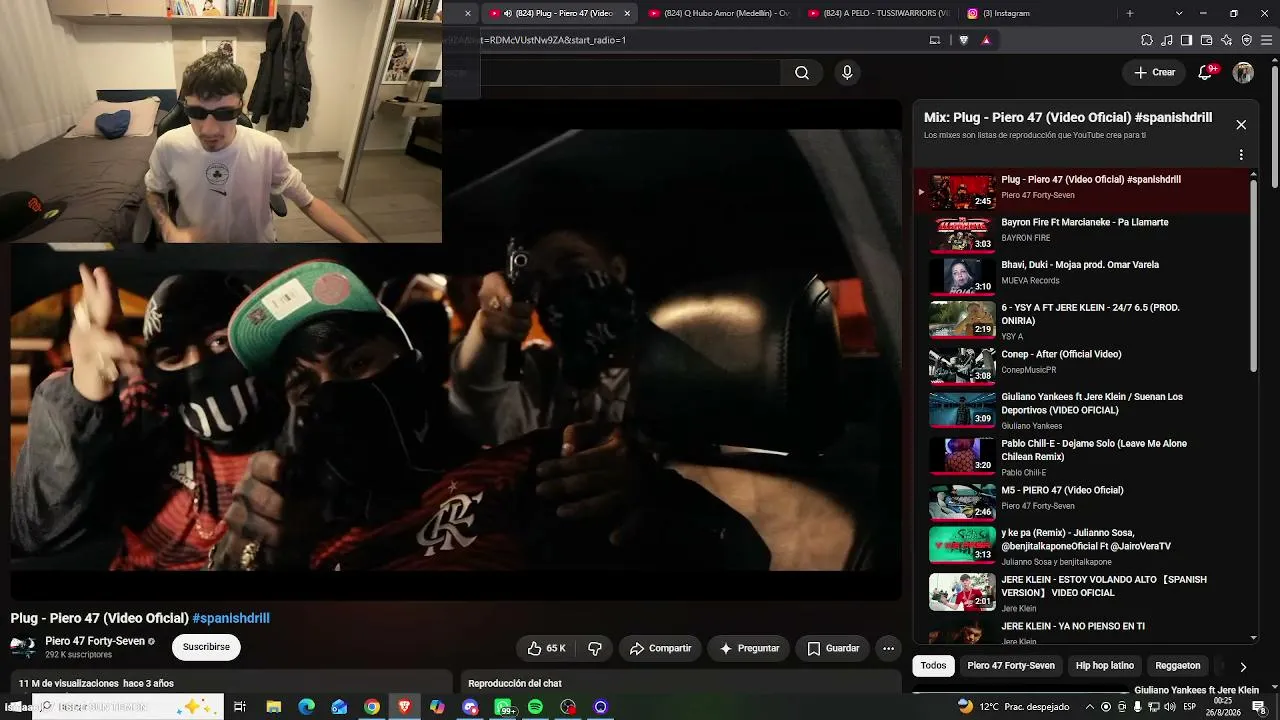Click the install-app icon in address bar

935,40
